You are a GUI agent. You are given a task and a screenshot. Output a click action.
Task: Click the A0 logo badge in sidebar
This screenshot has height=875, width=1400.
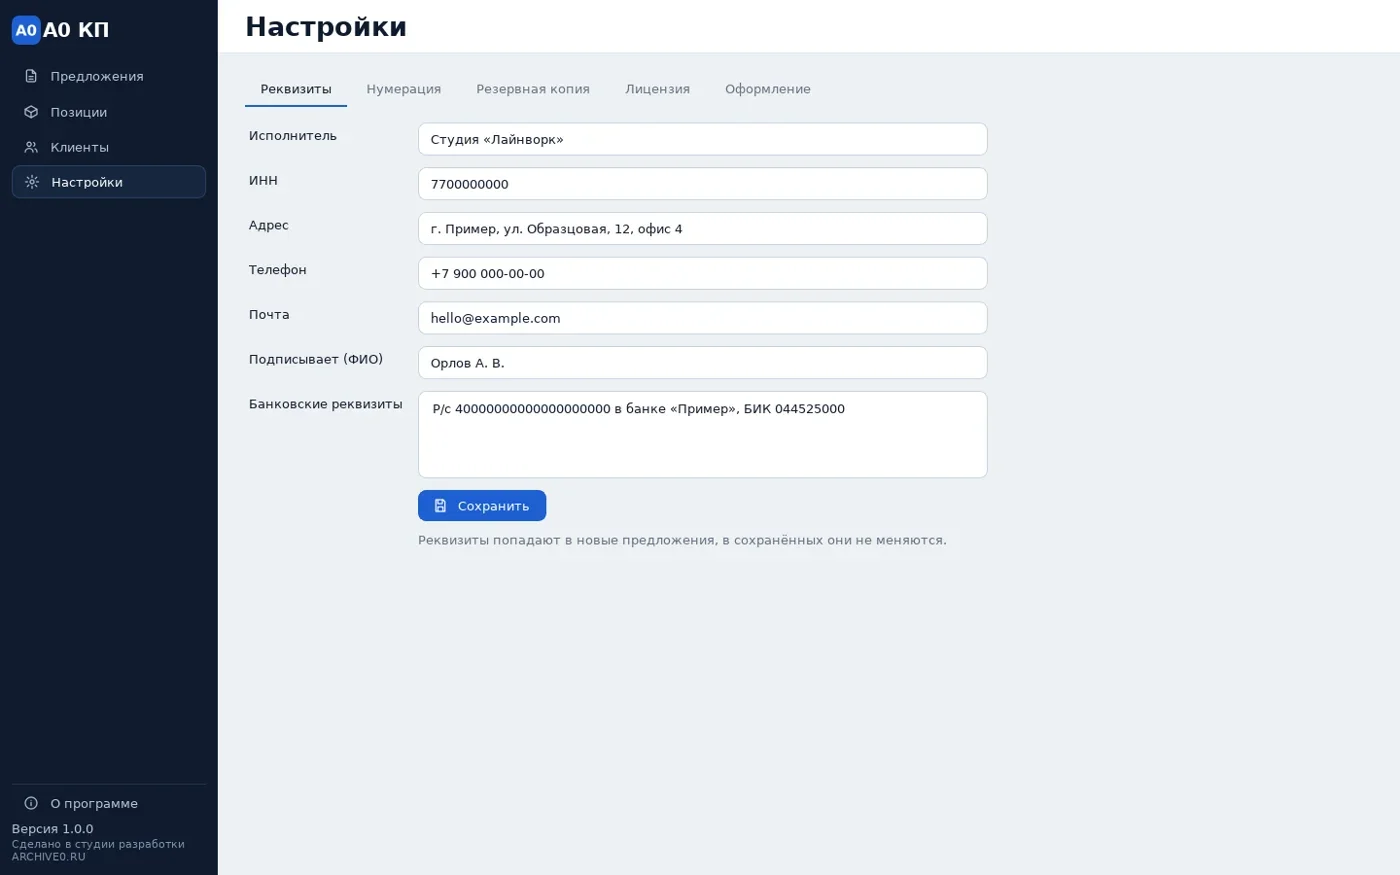(x=26, y=30)
